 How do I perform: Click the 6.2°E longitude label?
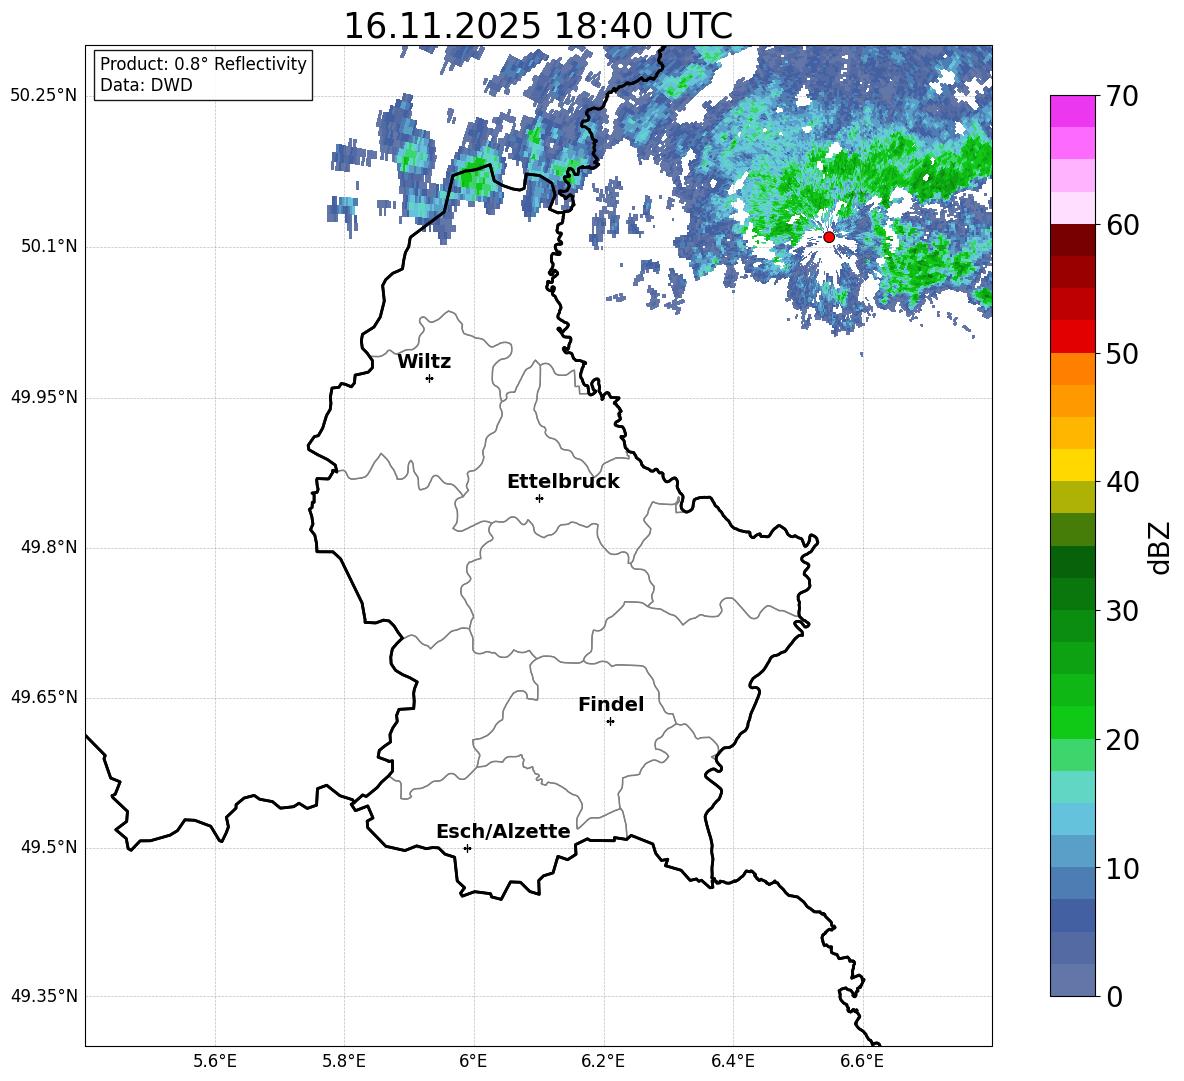[x=603, y=1061]
